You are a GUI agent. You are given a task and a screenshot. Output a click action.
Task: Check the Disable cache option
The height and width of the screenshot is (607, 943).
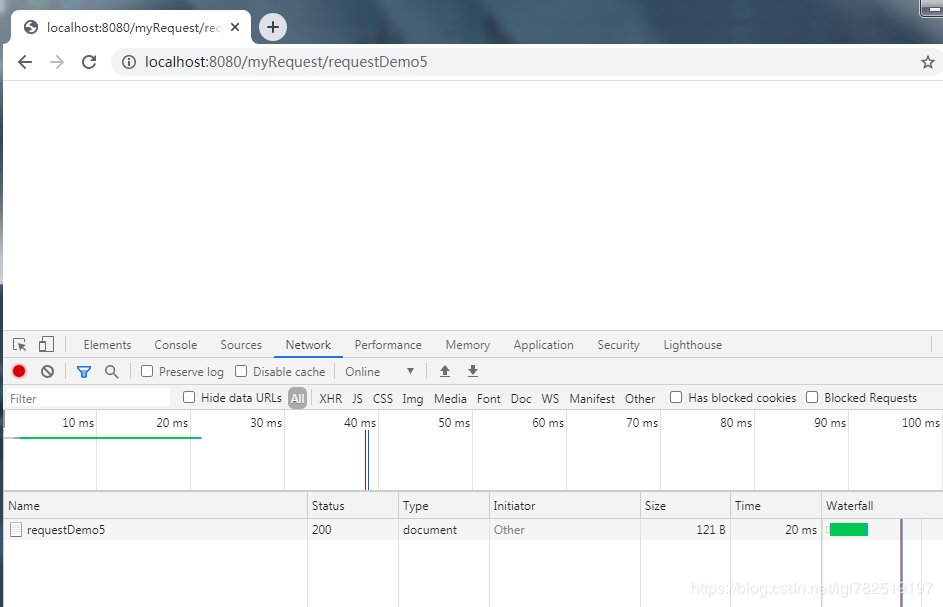[241, 372]
